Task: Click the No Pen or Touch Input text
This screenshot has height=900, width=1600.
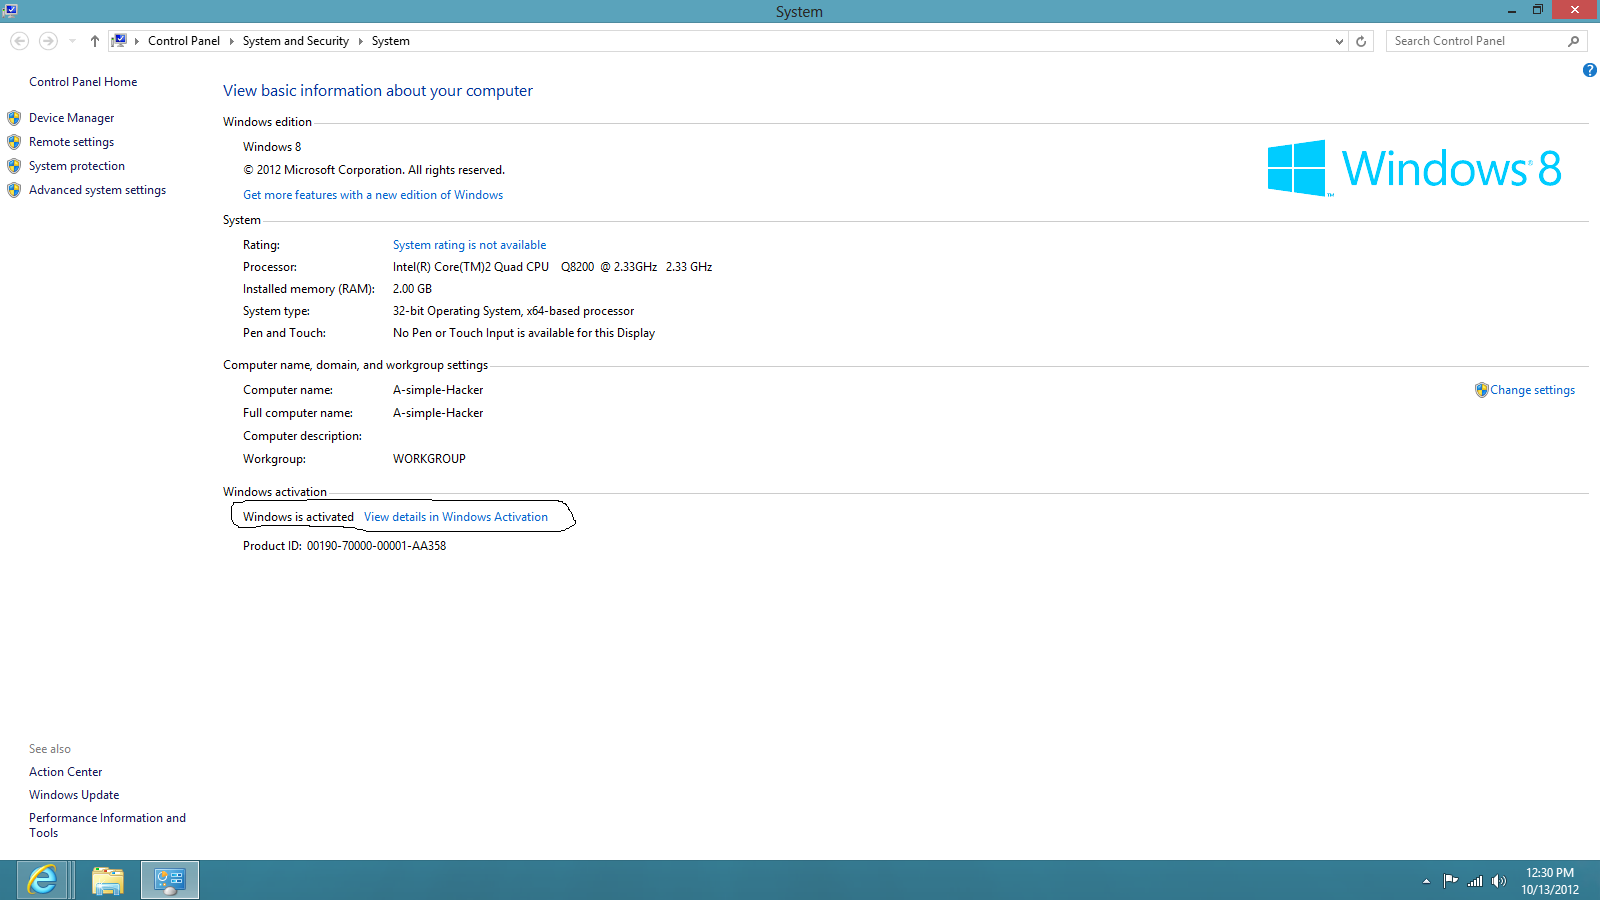Action: click(x=524, y=333)
